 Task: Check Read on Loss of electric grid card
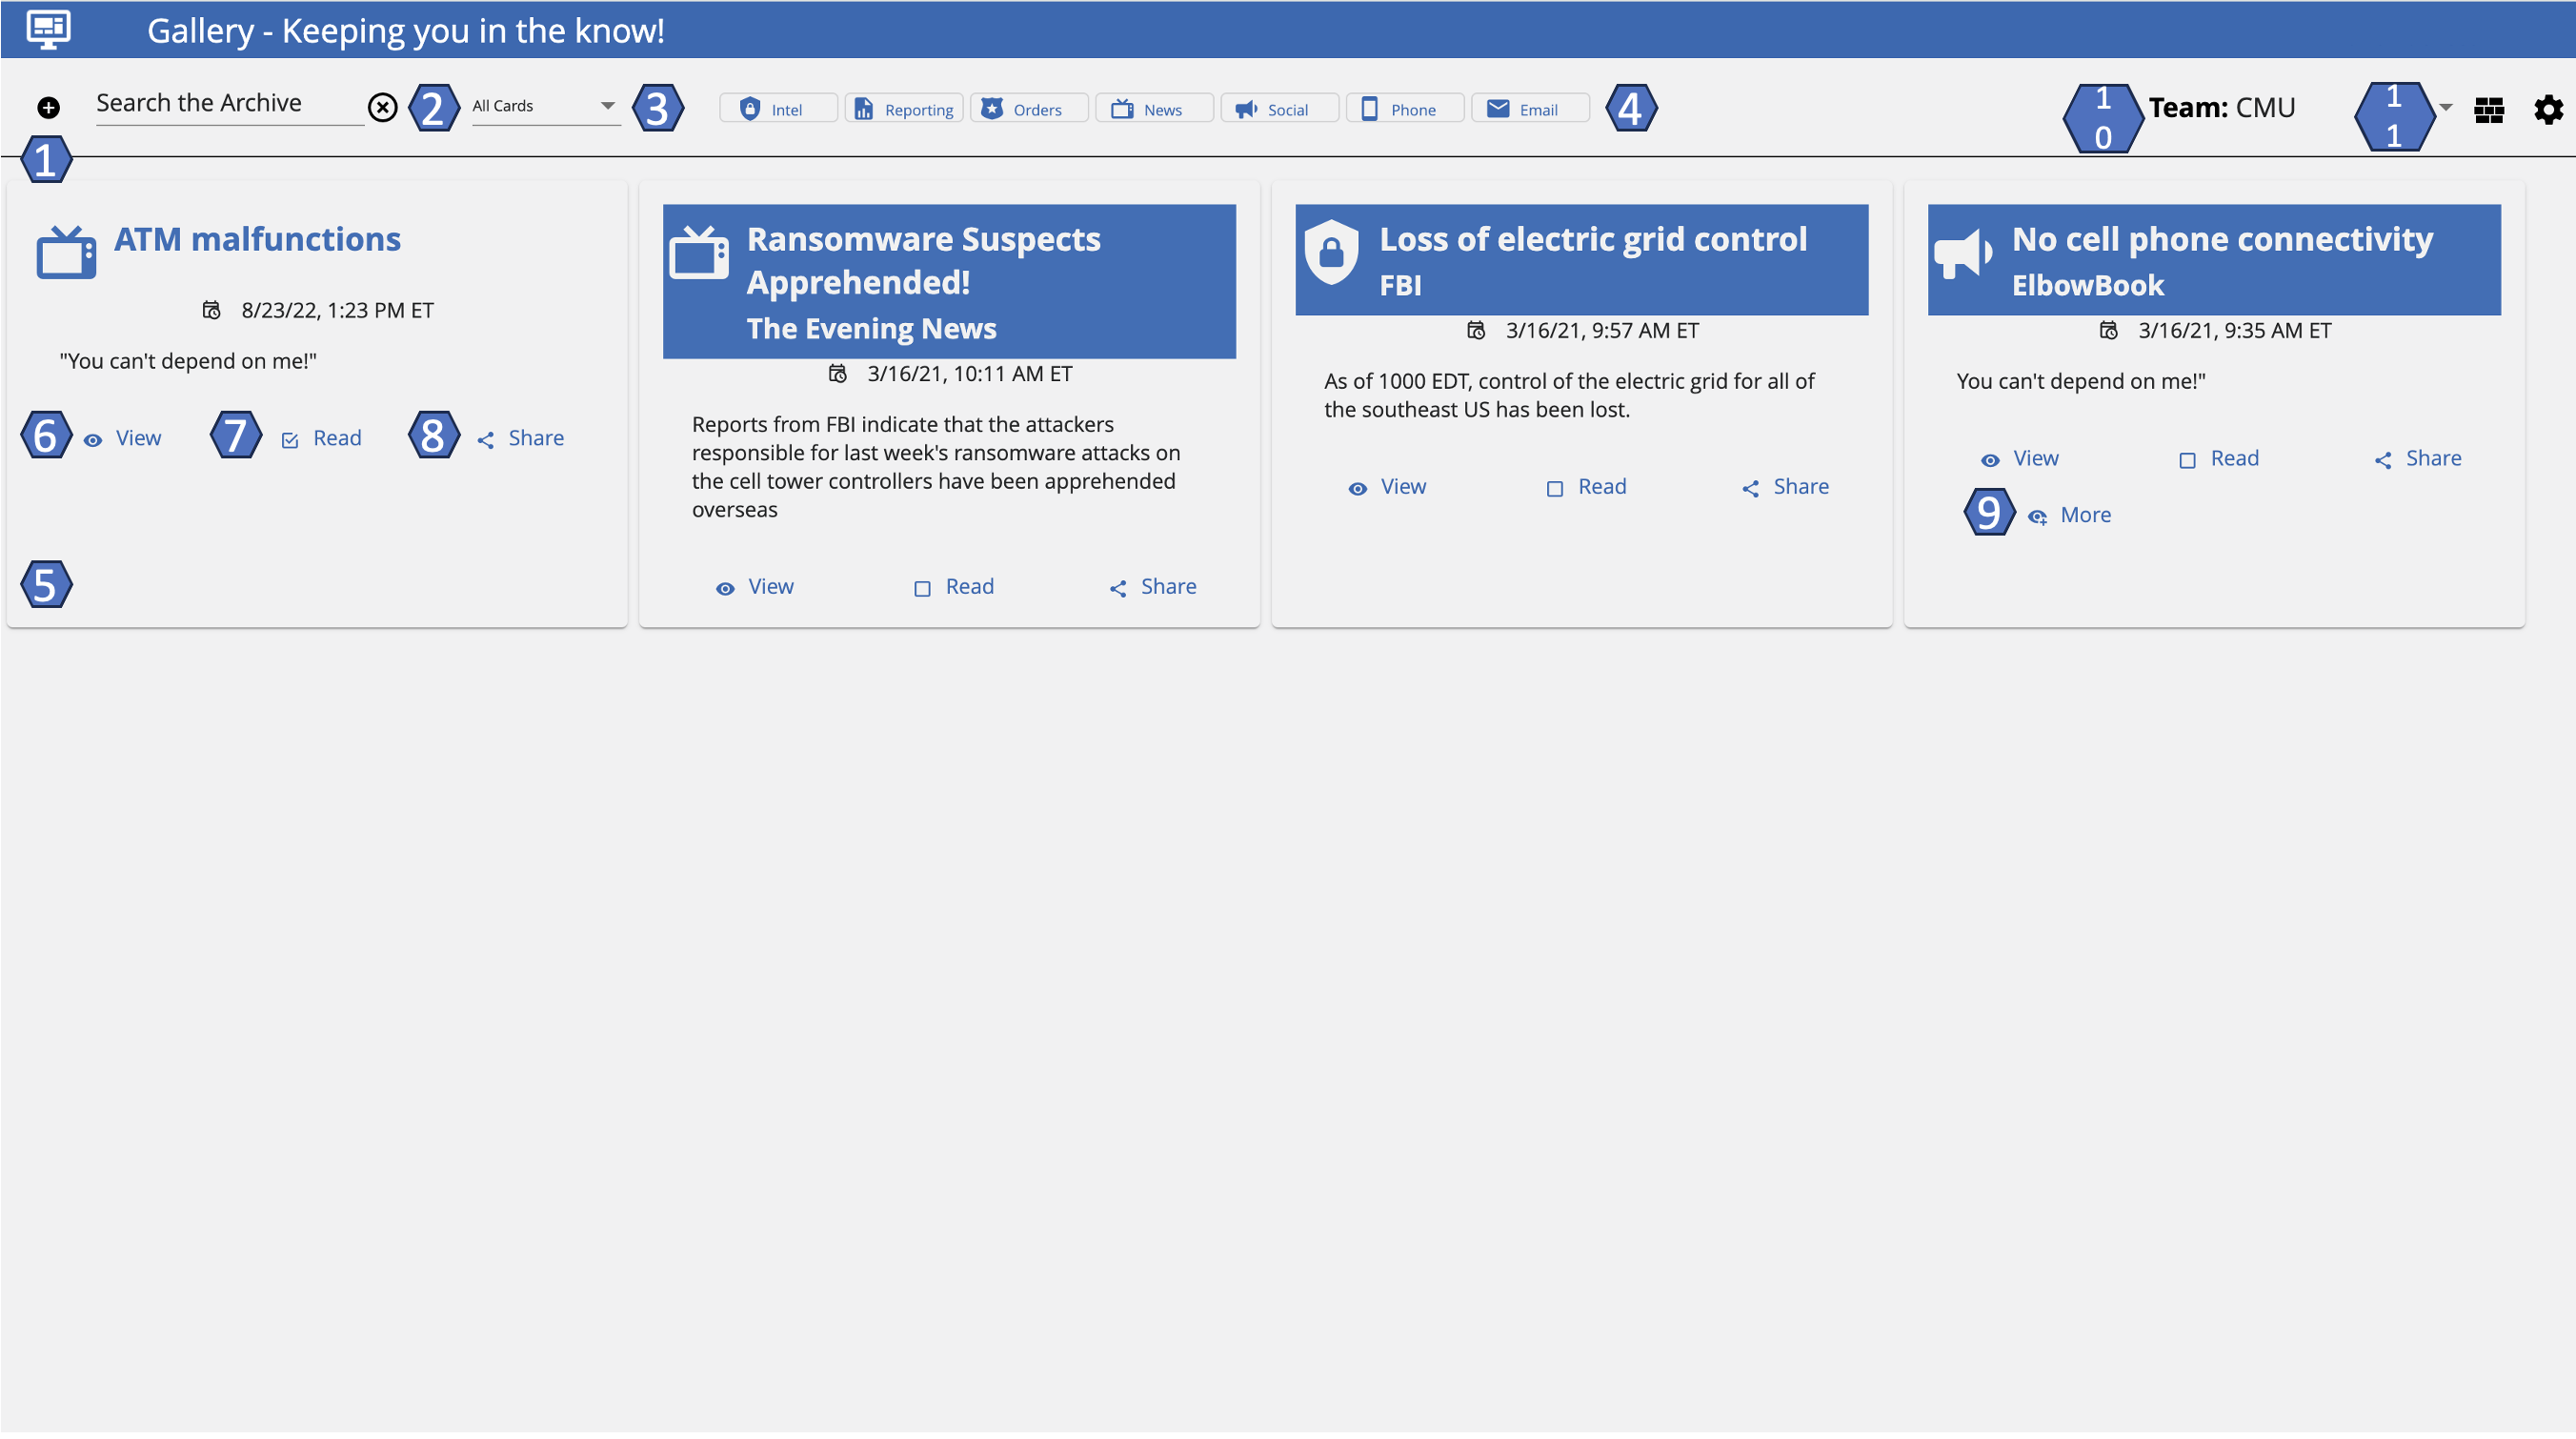[x=1585, y=487]
